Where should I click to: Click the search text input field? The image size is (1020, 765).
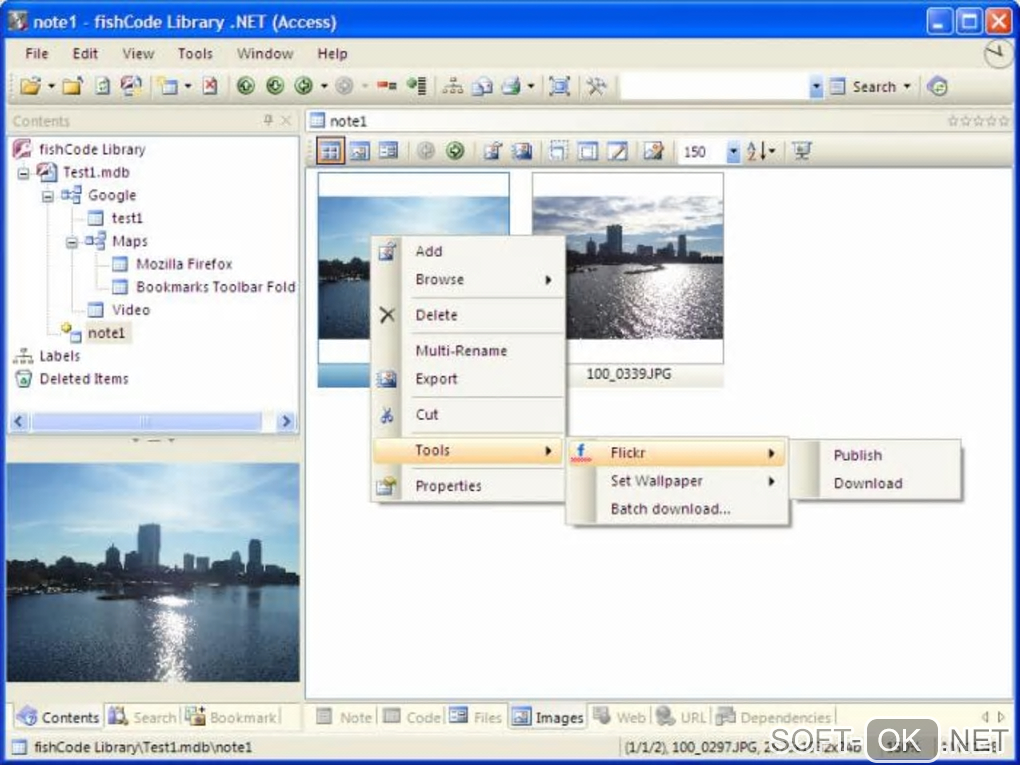[714, 87]
